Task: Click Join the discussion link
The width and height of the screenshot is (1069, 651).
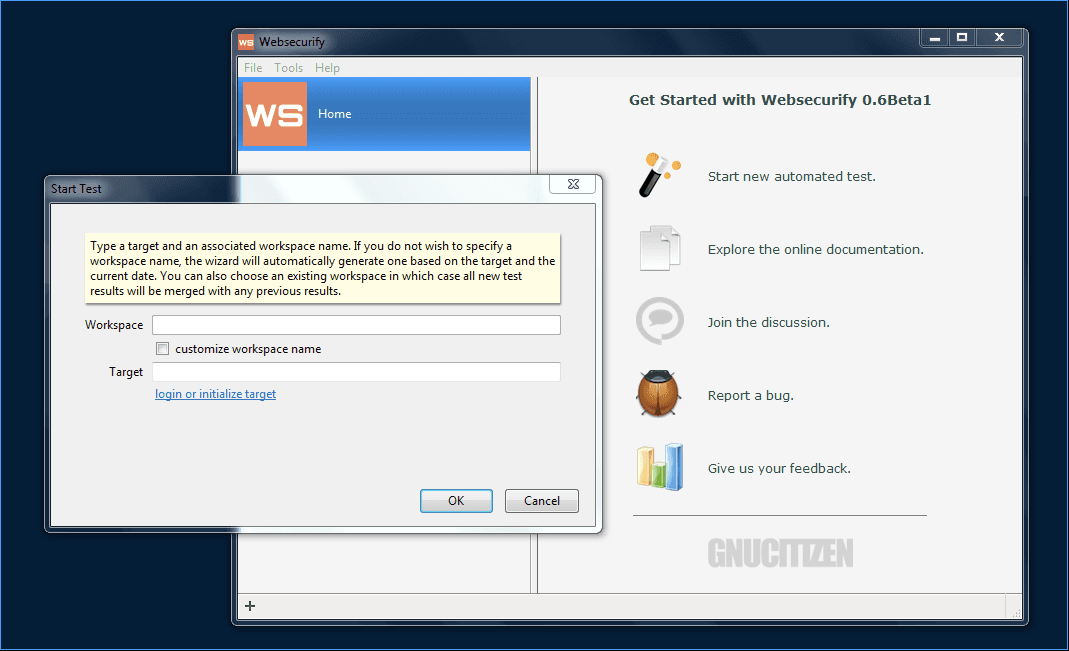Action: pos(768,322)
